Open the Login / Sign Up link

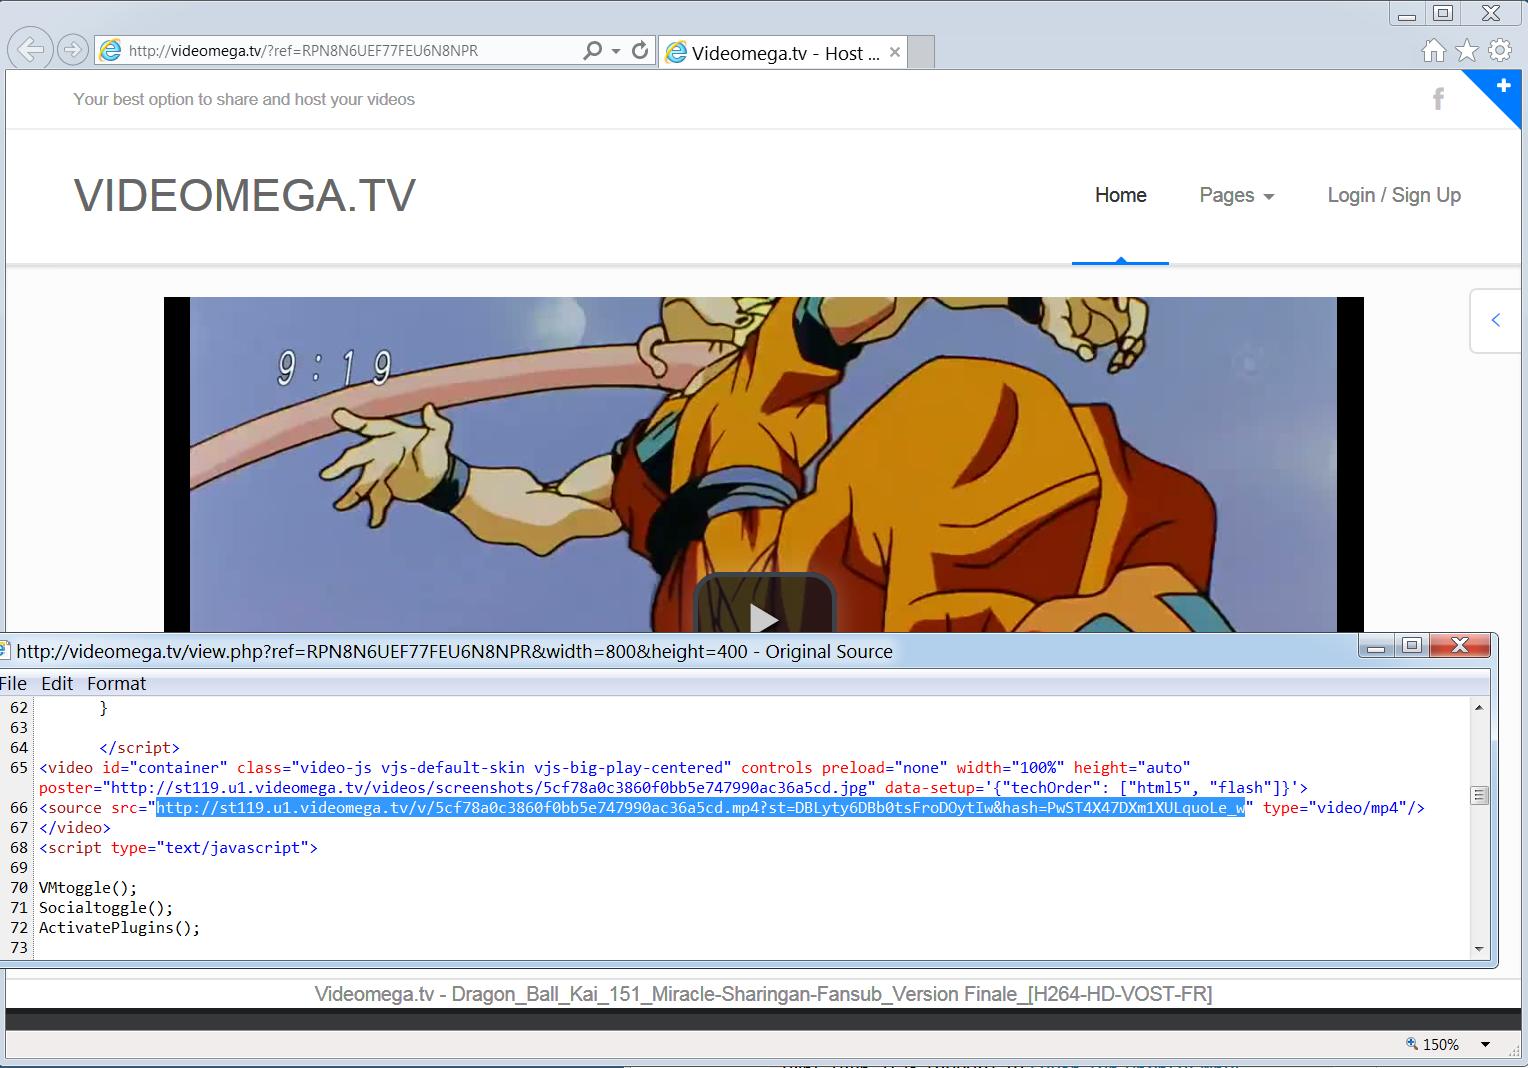[1394, 195]
